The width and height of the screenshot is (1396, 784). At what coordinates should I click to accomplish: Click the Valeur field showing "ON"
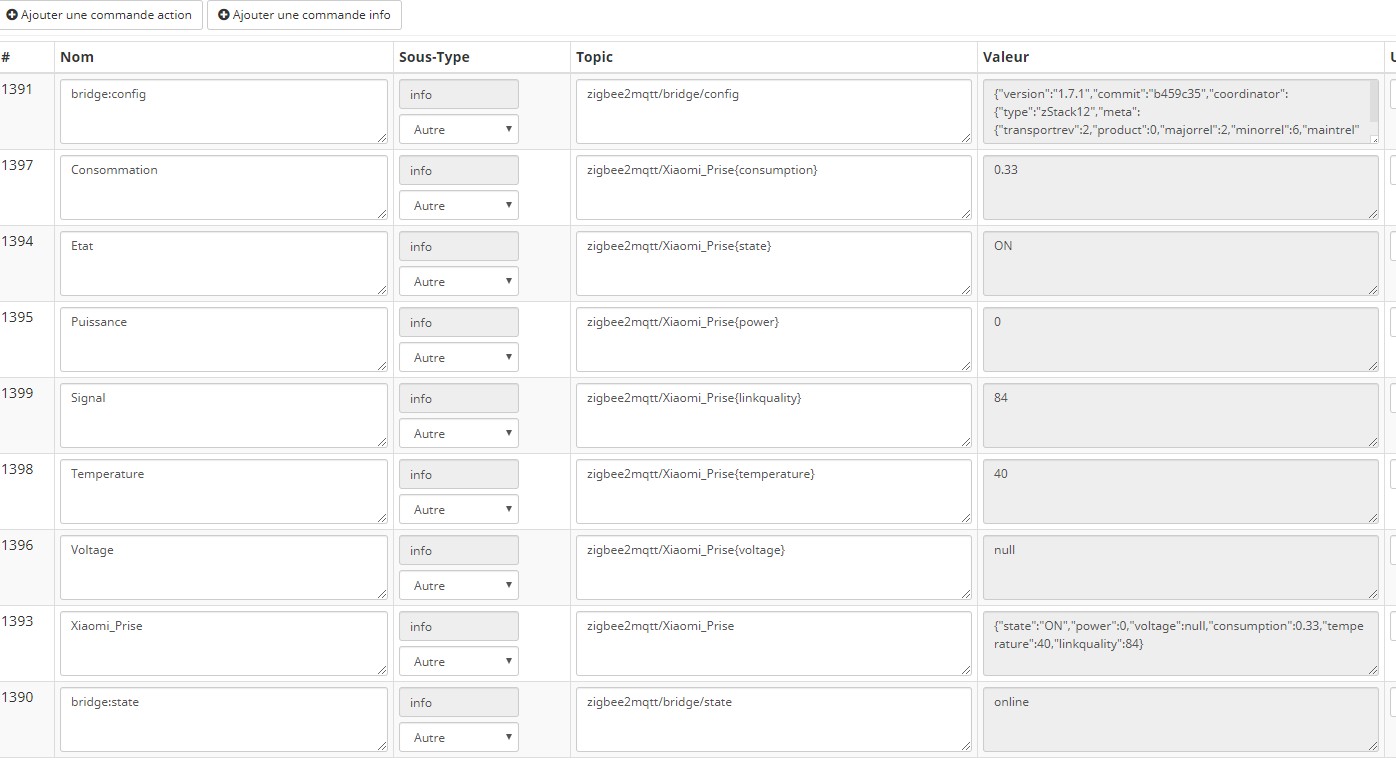pyautogui.click(x=1180, y=263)
